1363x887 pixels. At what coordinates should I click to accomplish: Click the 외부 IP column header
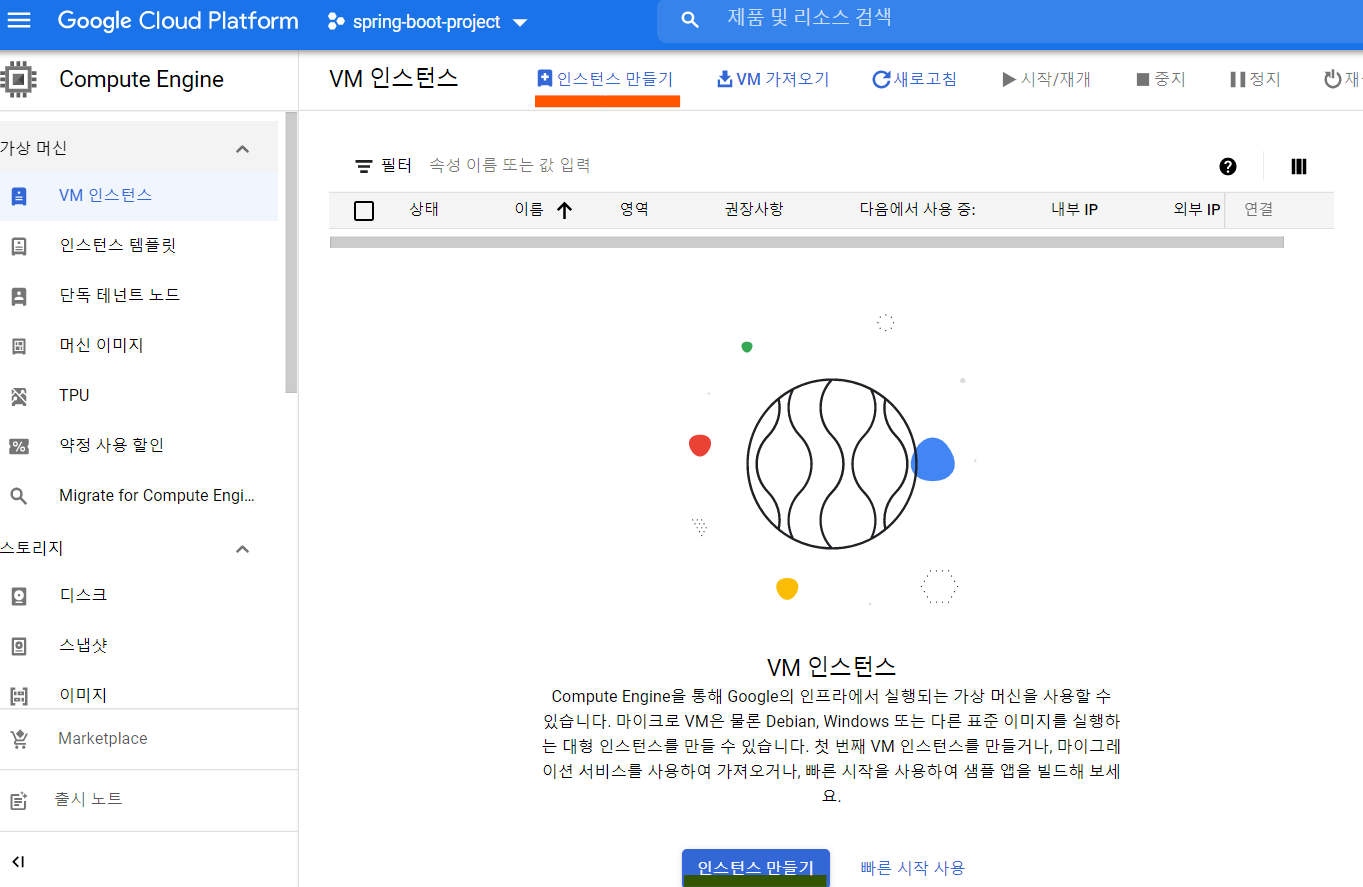pyautogui.click(x=1196, y=210)
